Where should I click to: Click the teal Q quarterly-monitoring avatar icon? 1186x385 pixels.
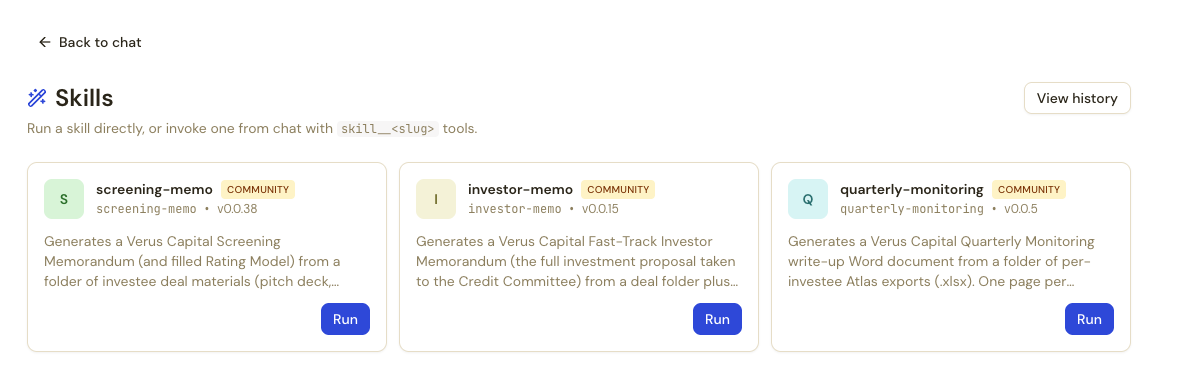808,199
